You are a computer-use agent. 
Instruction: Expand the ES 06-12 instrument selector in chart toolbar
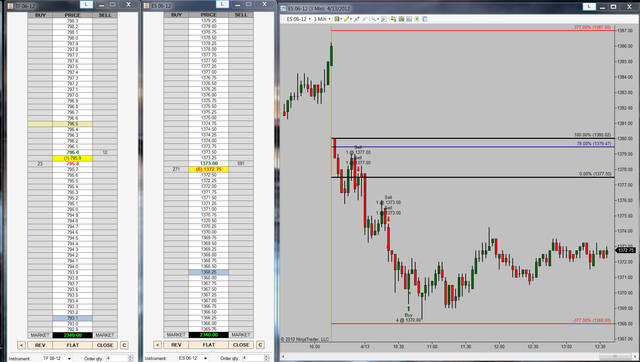point(299,19)
